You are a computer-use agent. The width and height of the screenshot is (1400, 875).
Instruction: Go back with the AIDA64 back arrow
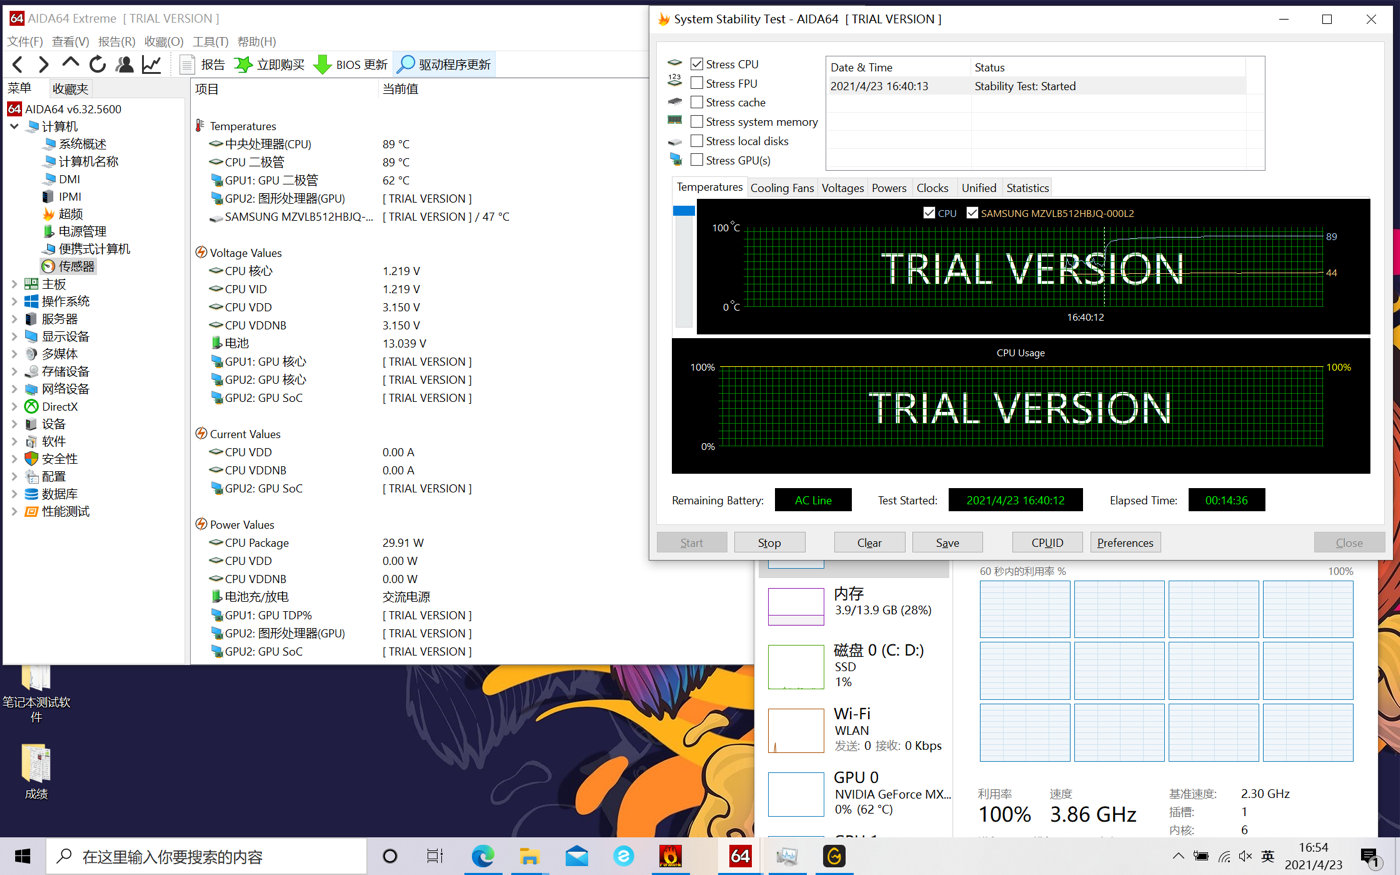18,65
